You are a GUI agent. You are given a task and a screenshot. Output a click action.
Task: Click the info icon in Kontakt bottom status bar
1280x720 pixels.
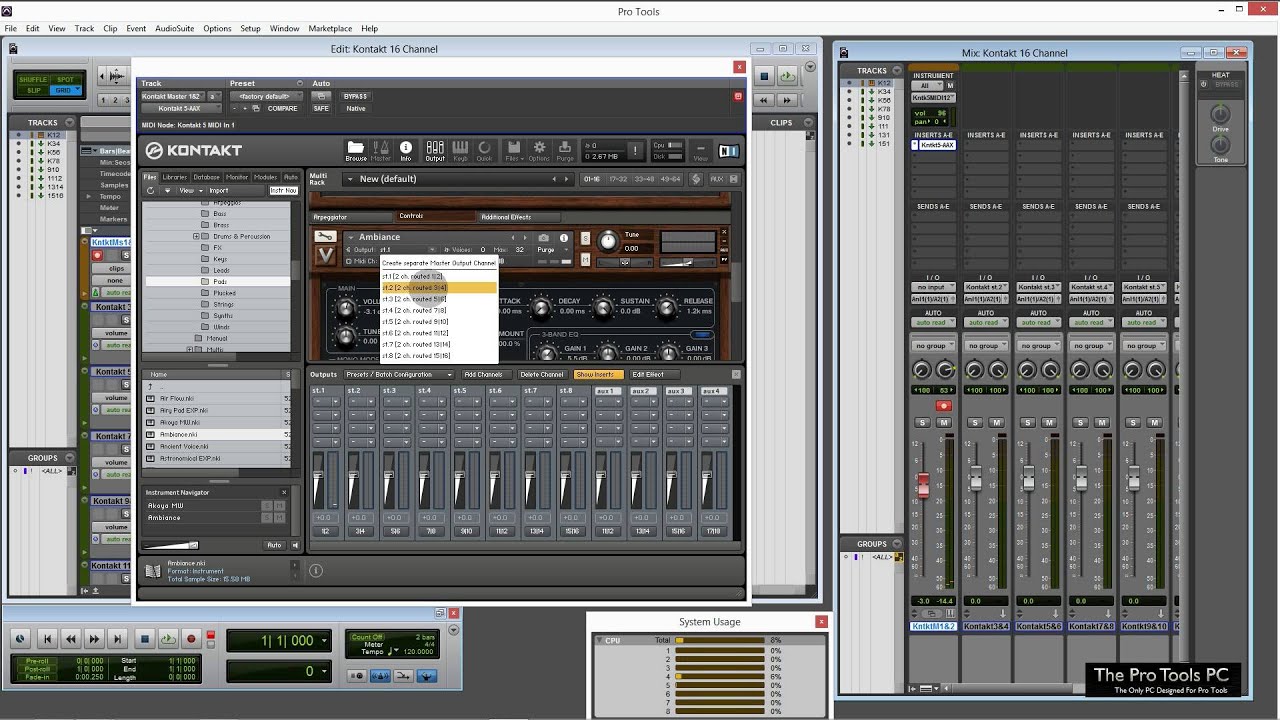[316, 570]
